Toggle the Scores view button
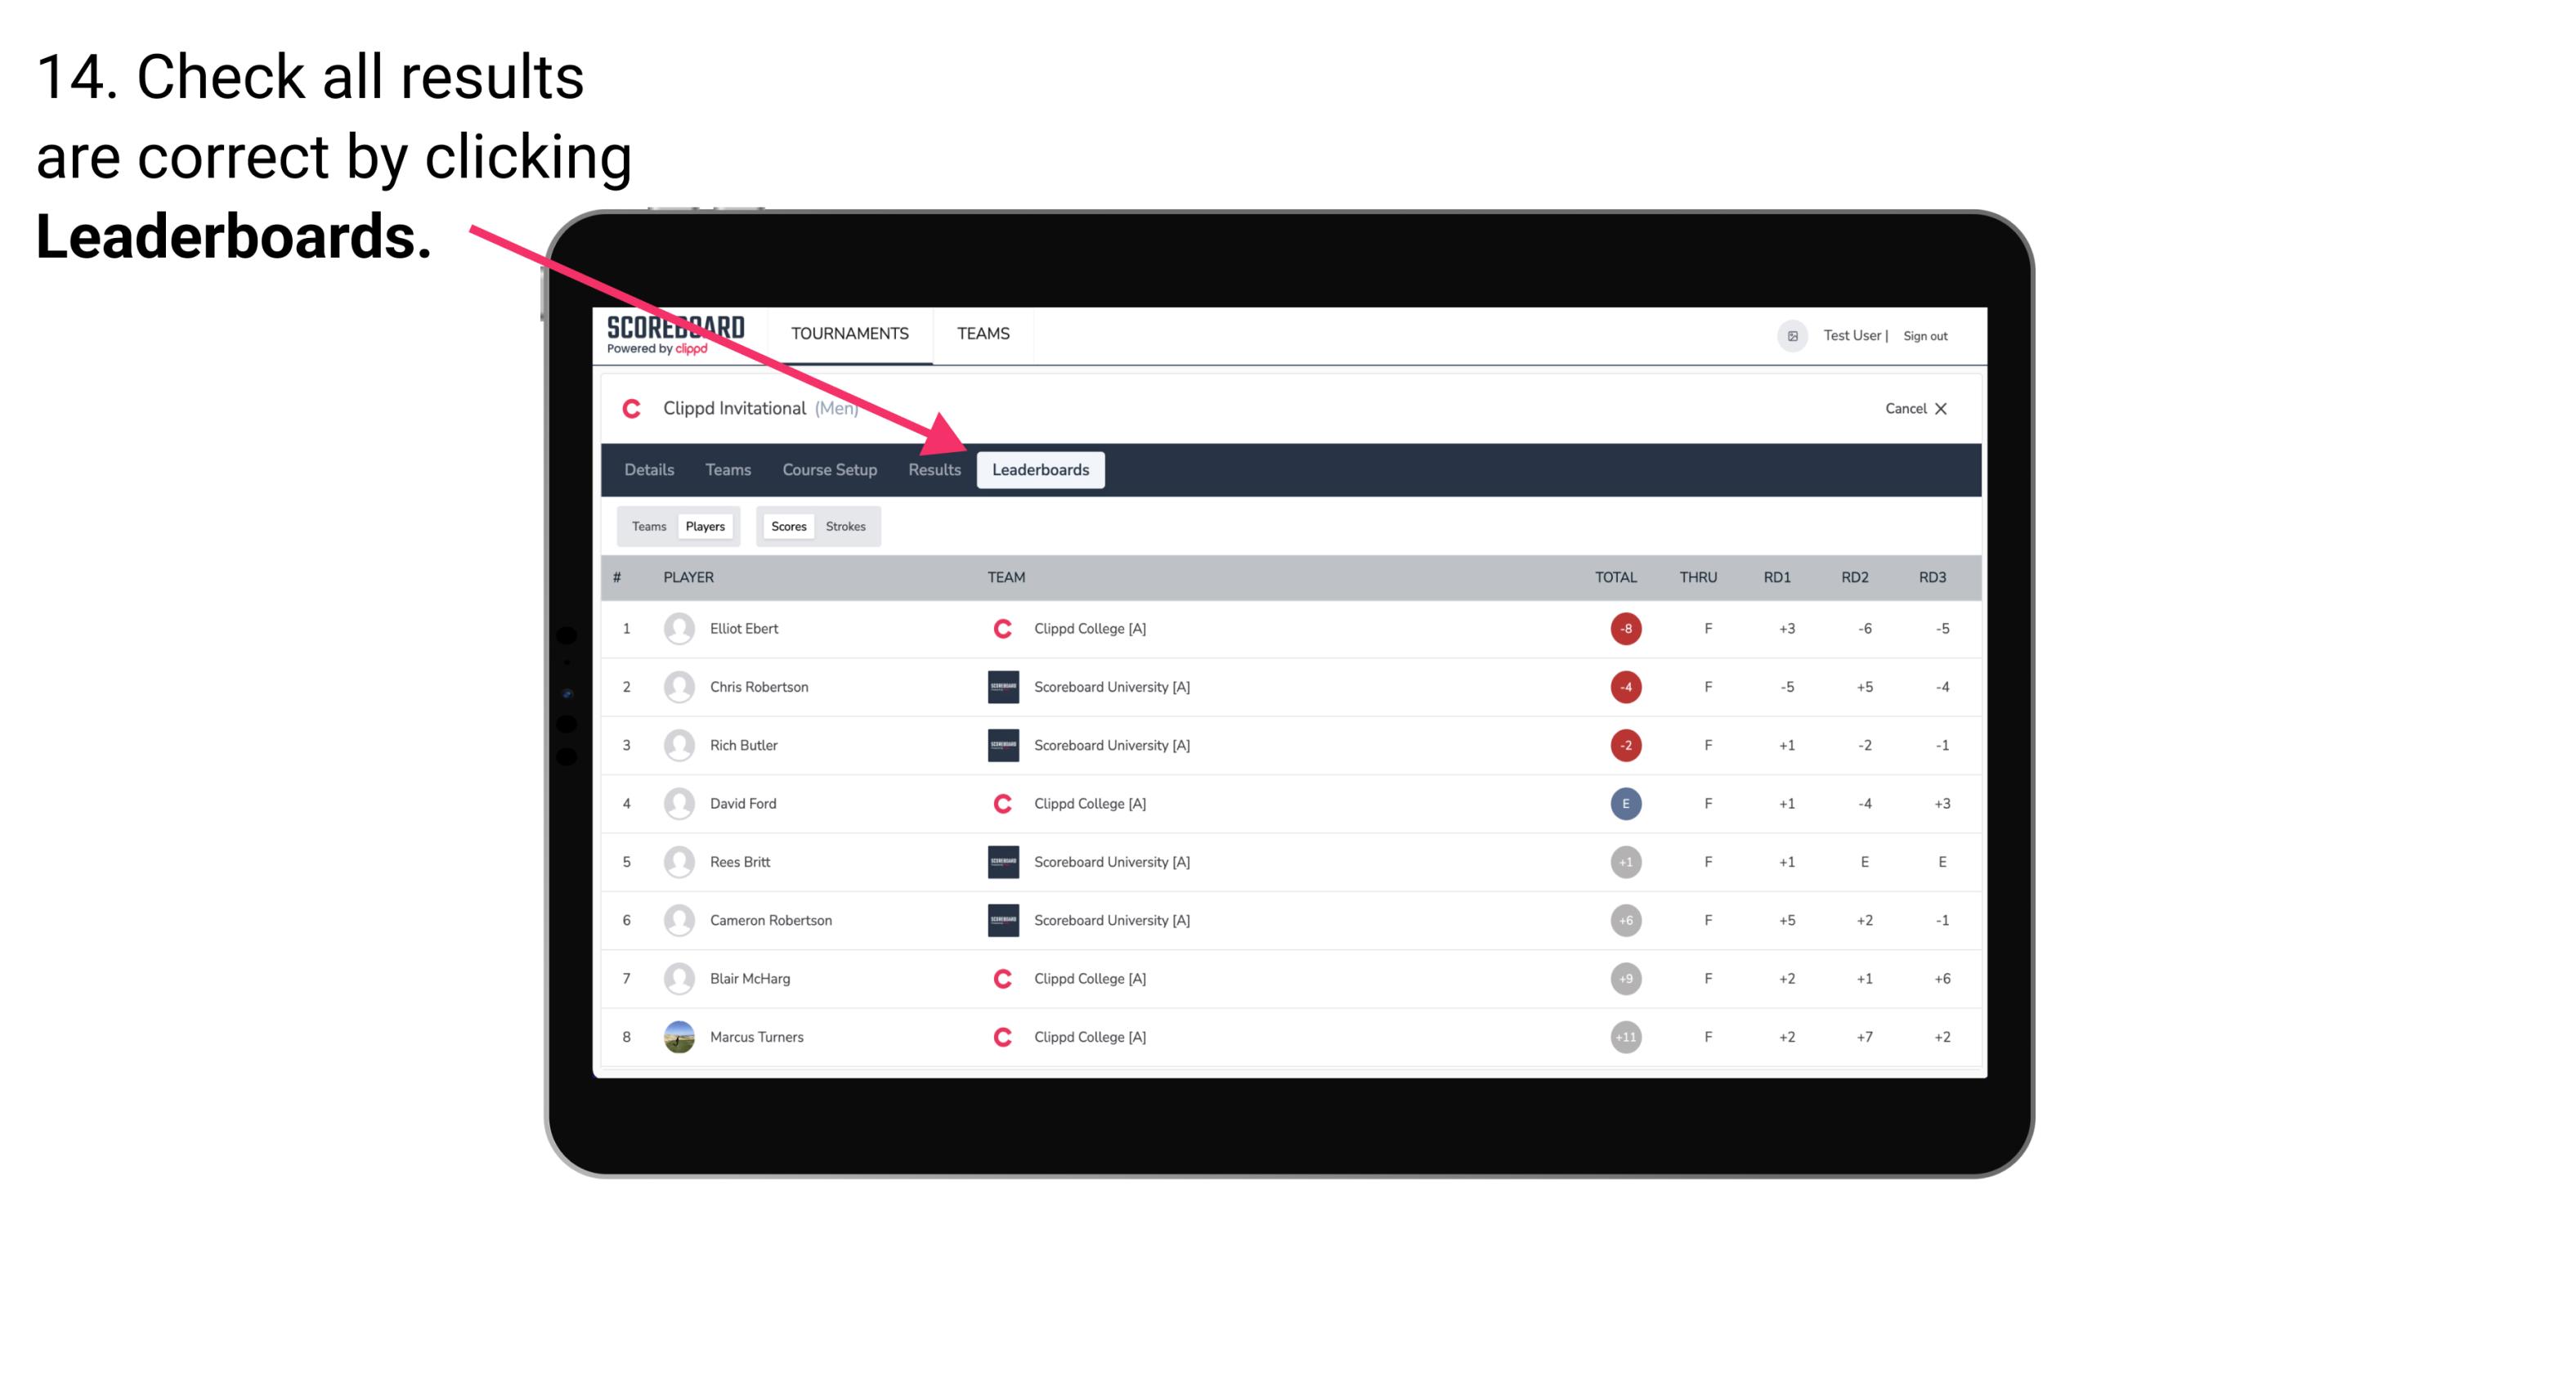Image resolution: width=2576 pixels, height=1386 pixels. 786,526
